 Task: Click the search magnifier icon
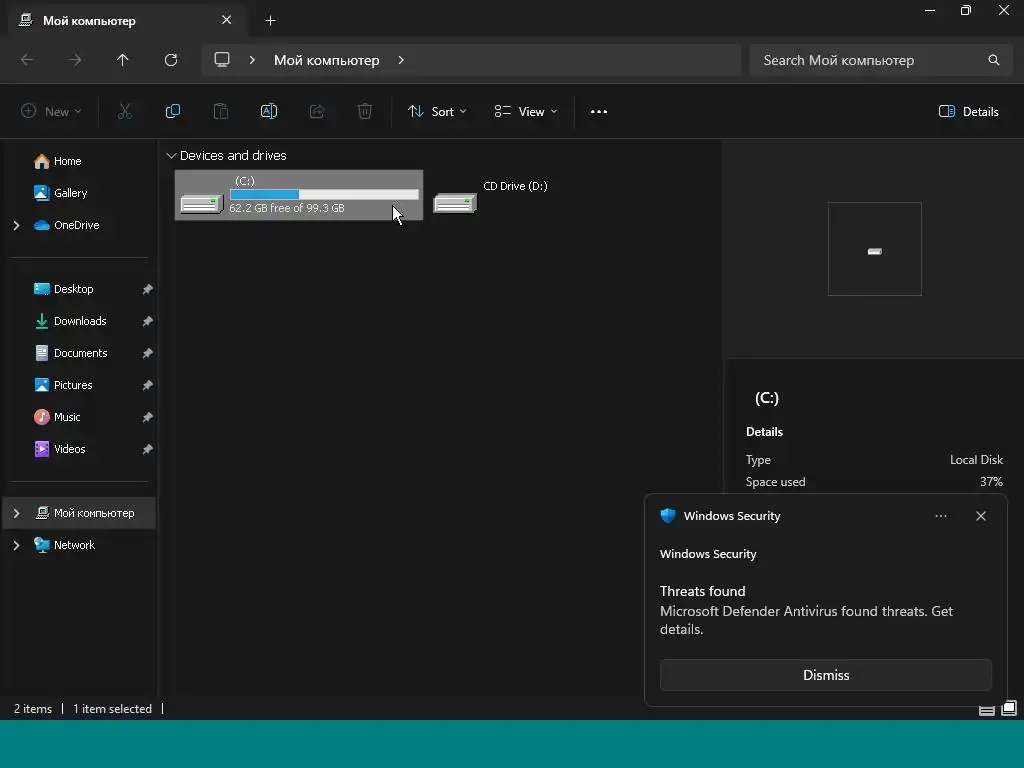coord(994,60)
